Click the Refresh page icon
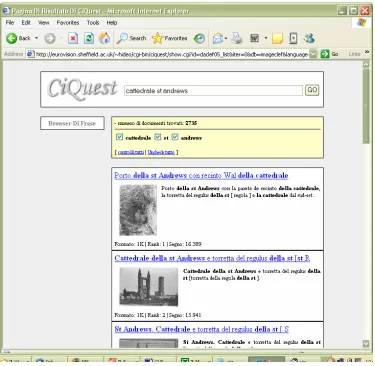The height and width of the screenshot is (366, 375). tap(89, 38)
